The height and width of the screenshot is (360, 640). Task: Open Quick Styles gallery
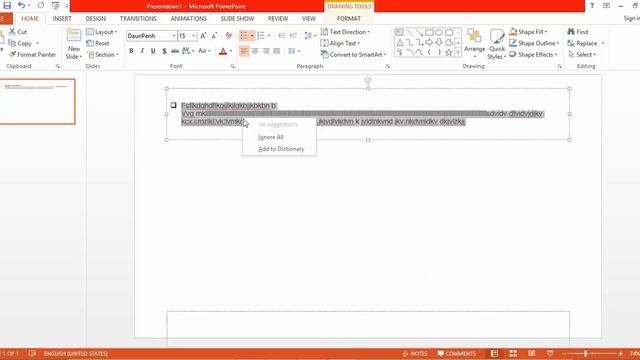tap(497, 44)
